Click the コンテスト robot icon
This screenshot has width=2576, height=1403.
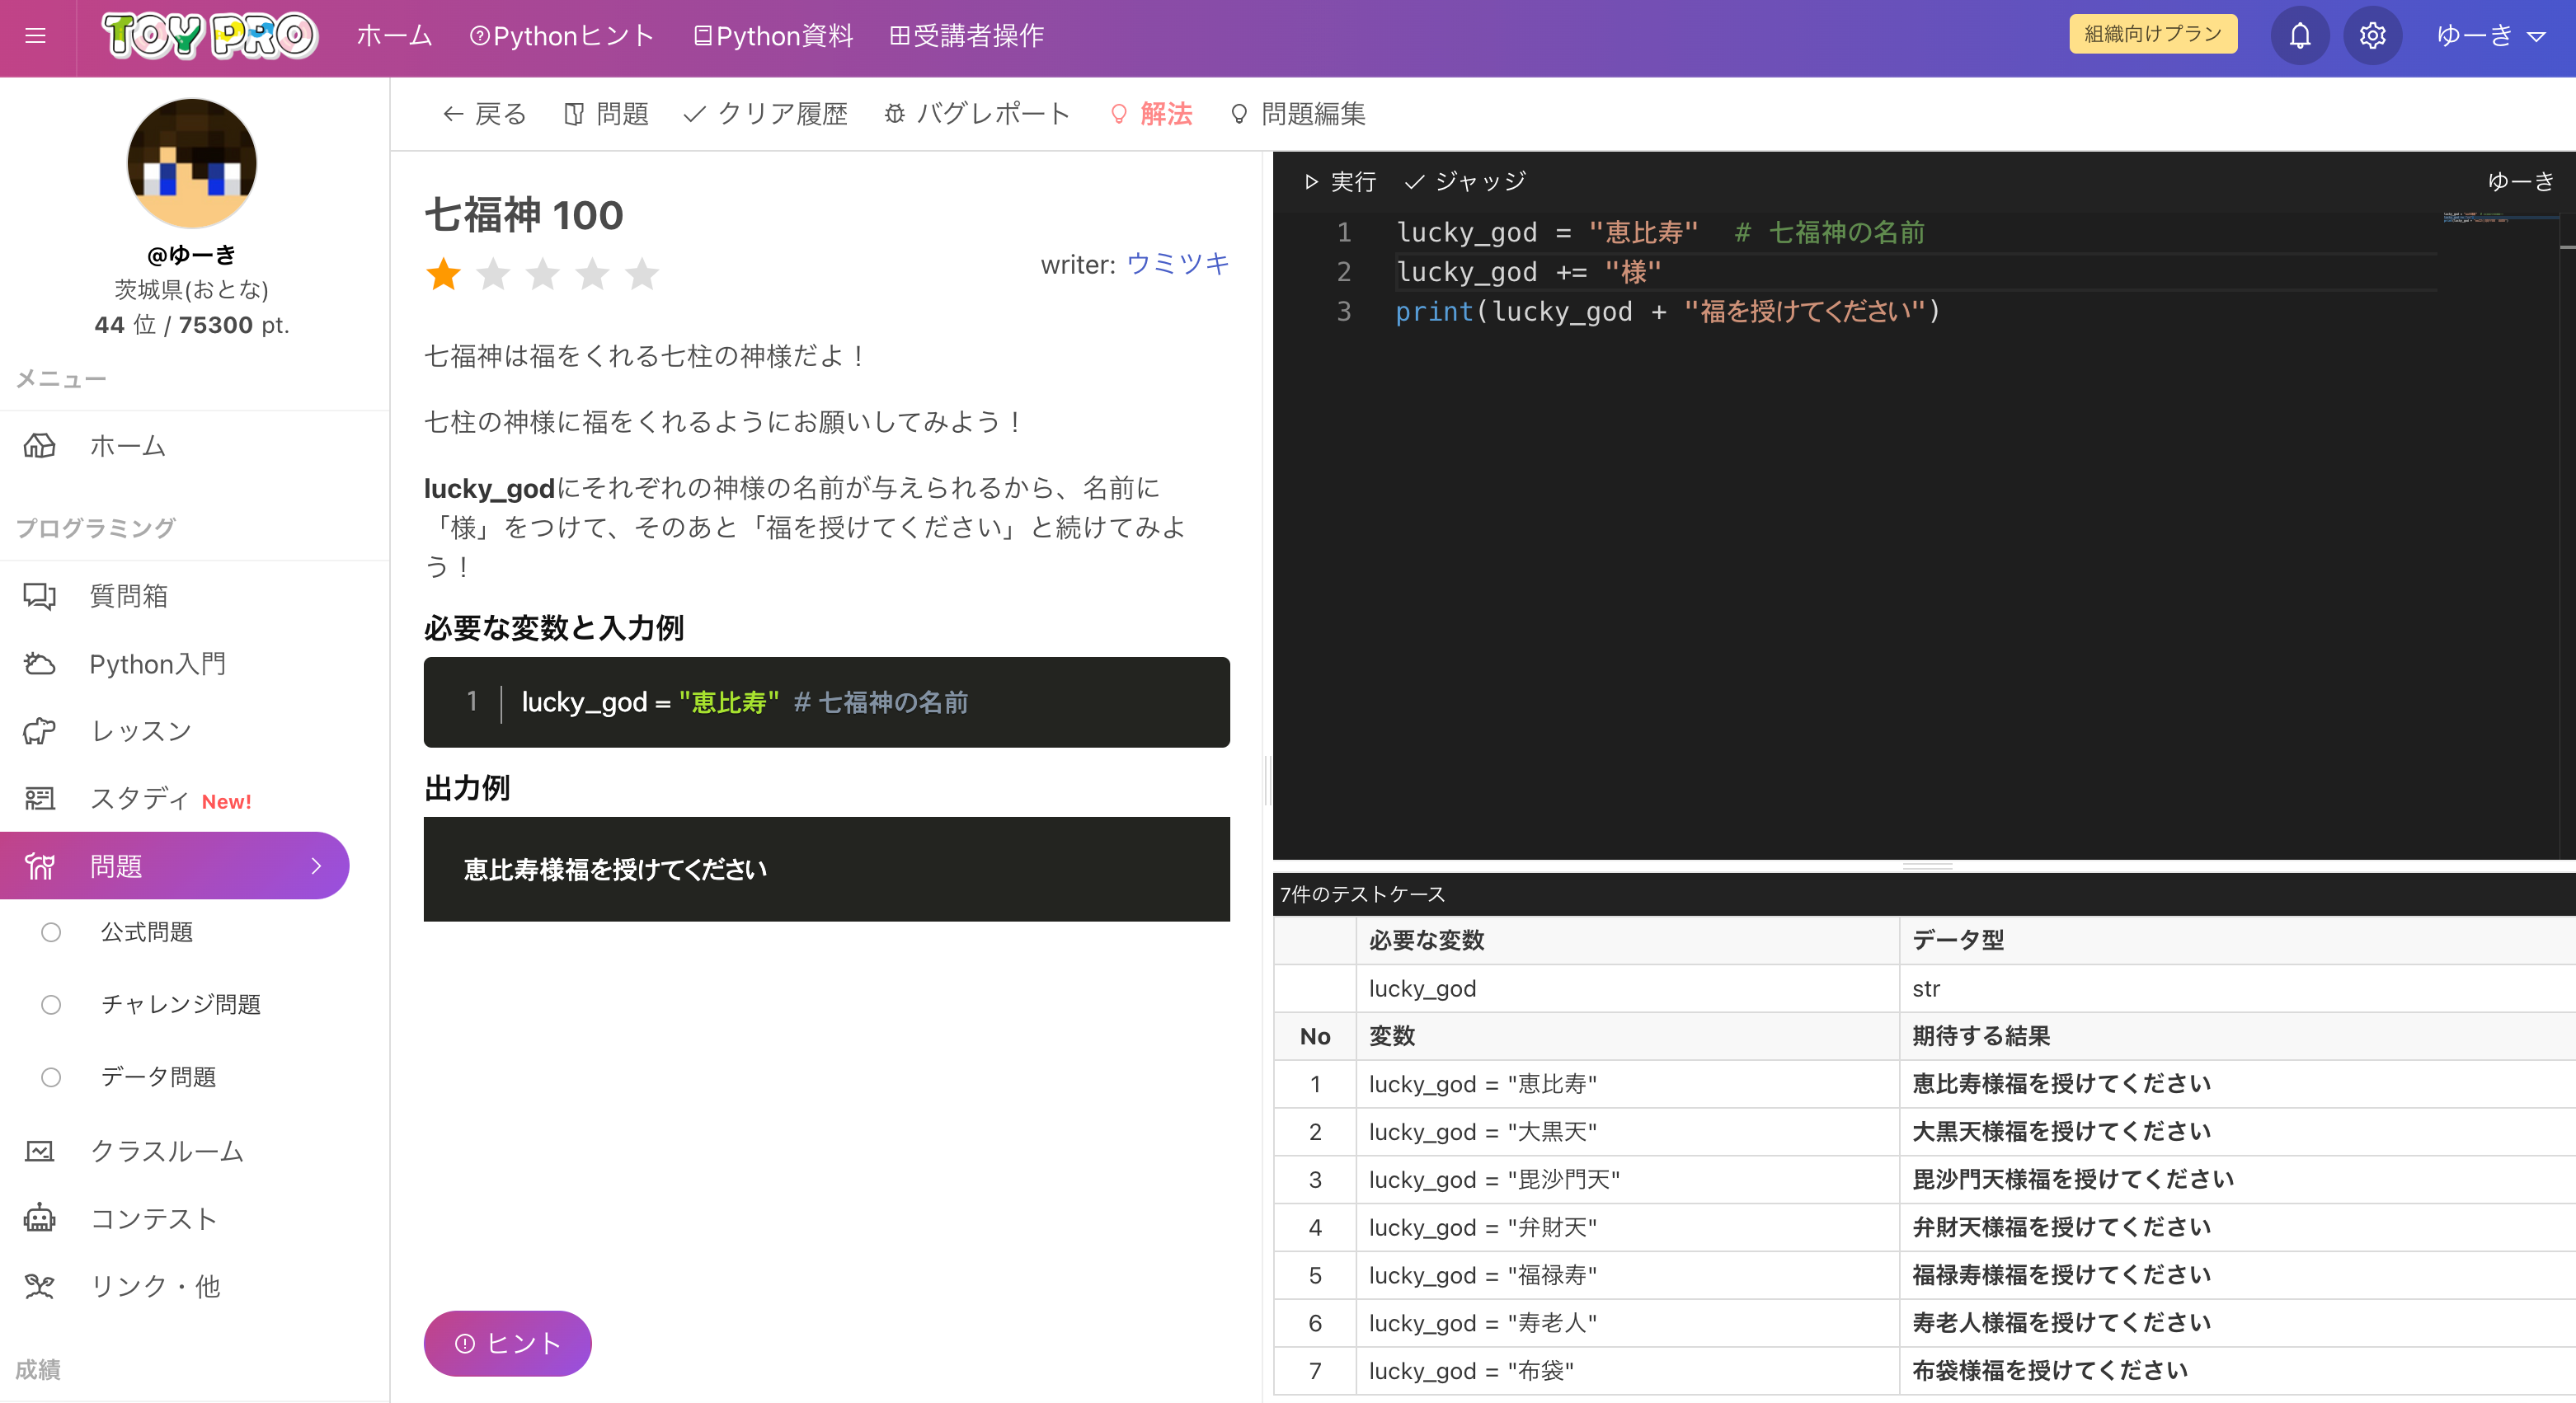click(x=40, y=1218)
